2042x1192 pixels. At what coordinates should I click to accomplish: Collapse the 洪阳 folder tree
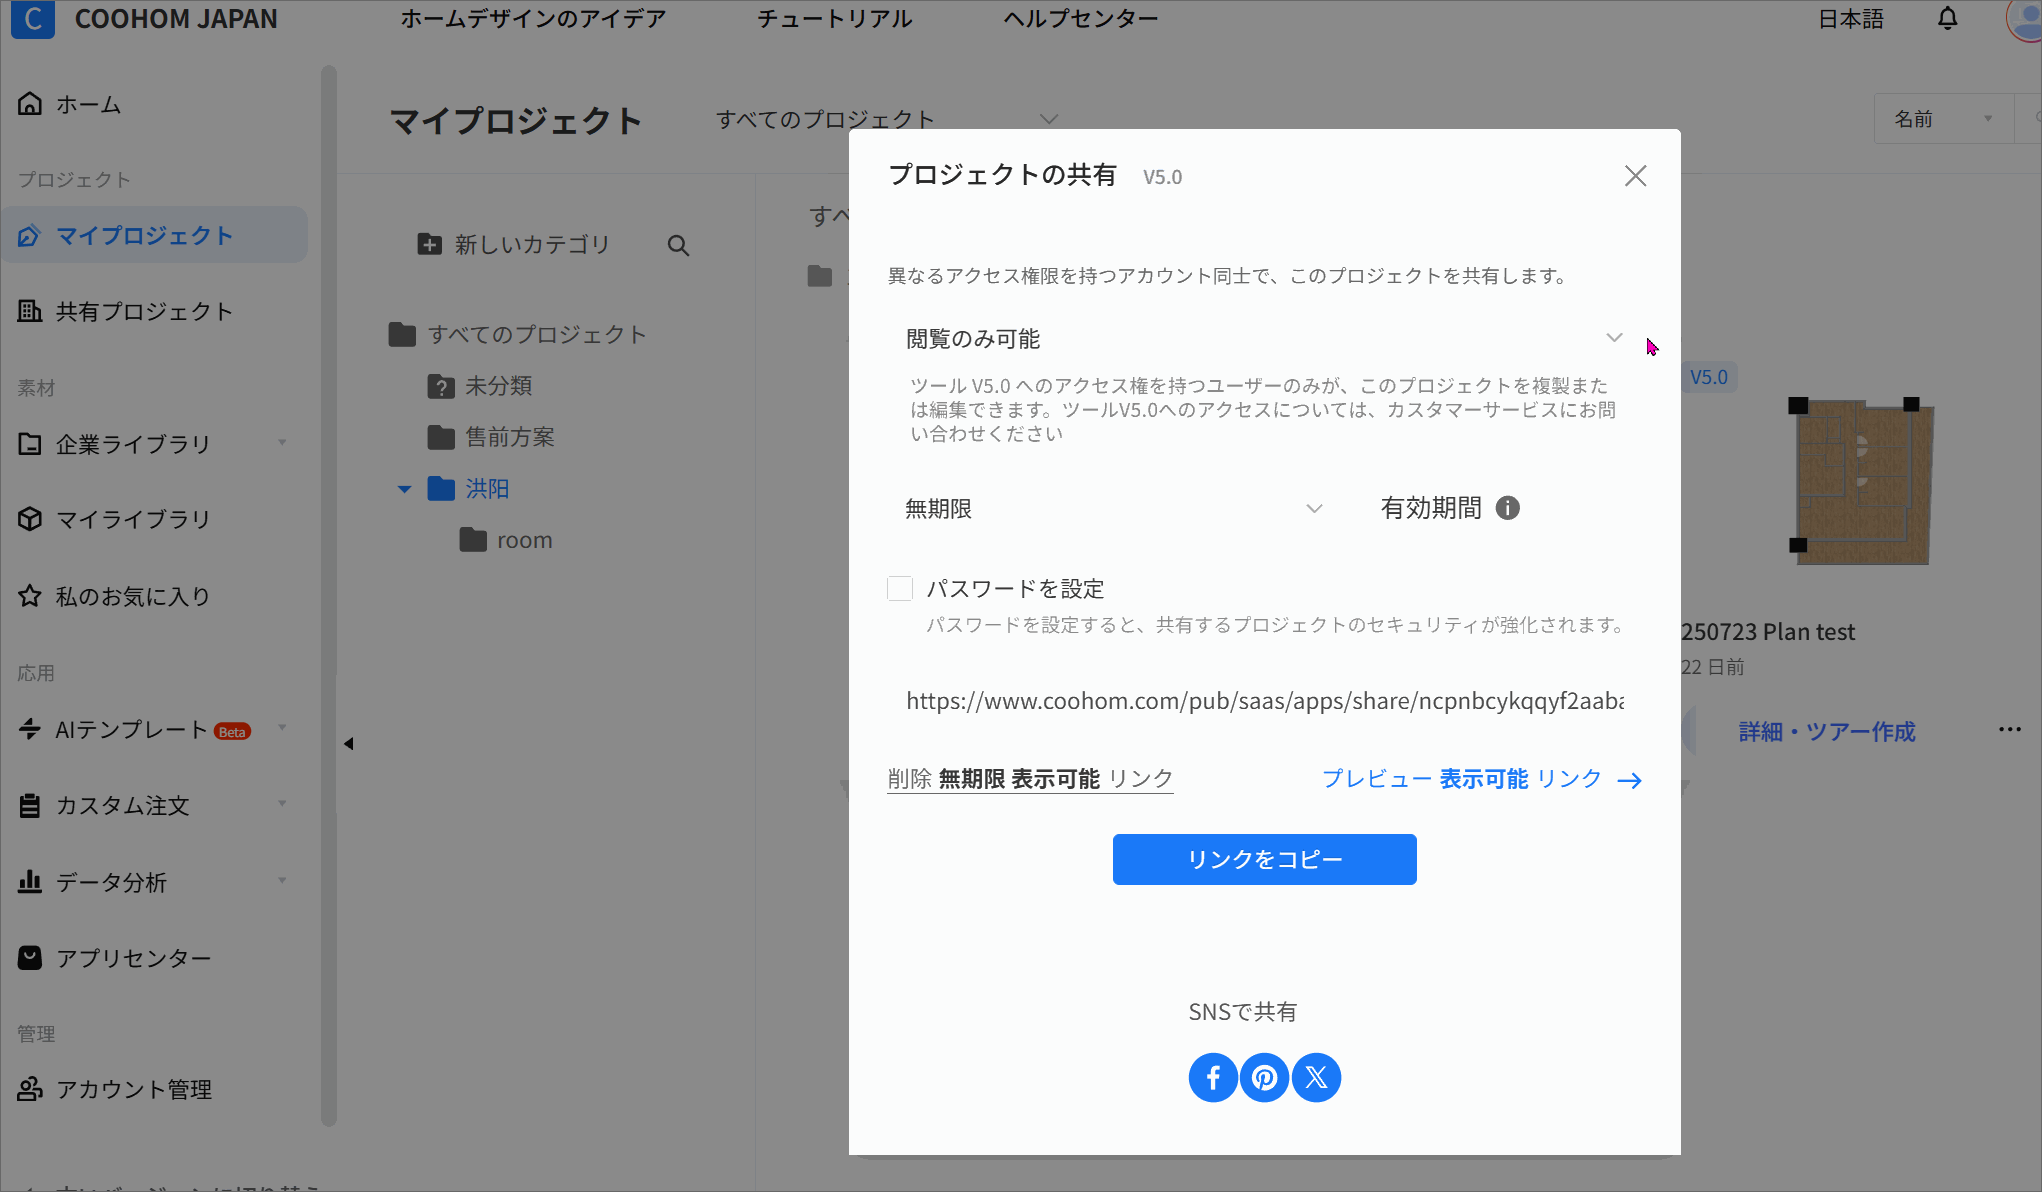point(404,489)
